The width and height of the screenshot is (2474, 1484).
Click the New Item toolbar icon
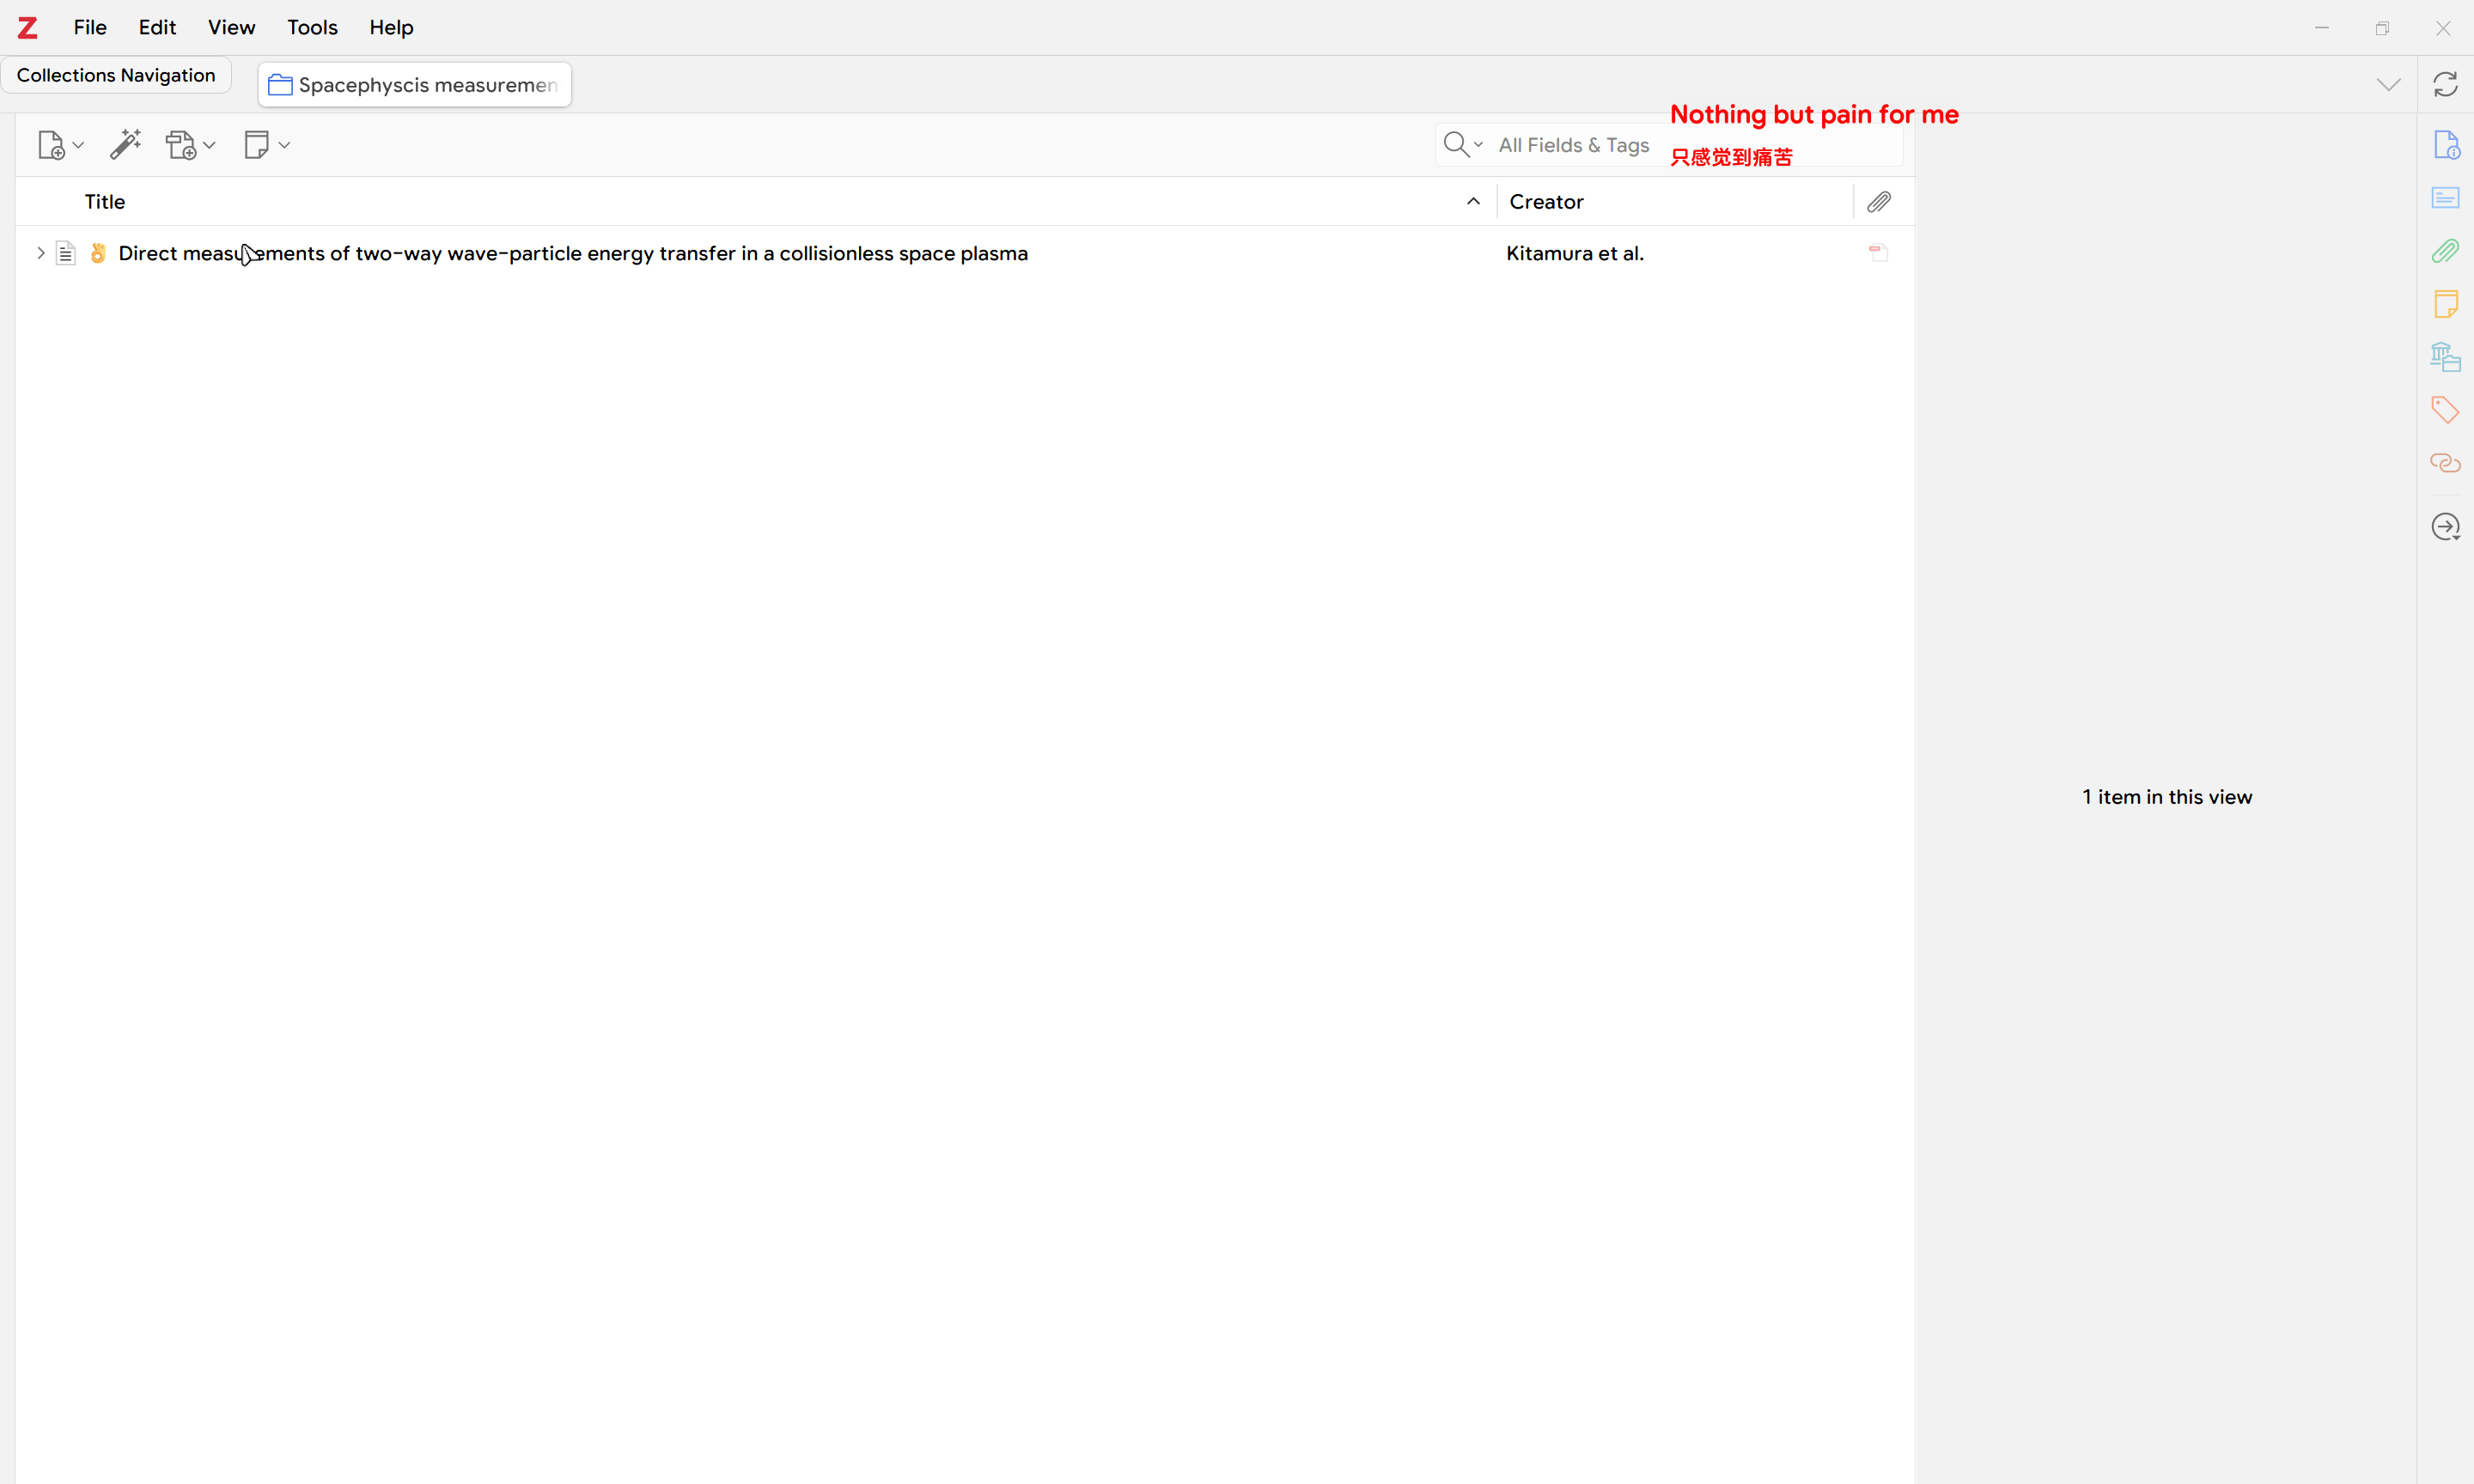[51, 146]
